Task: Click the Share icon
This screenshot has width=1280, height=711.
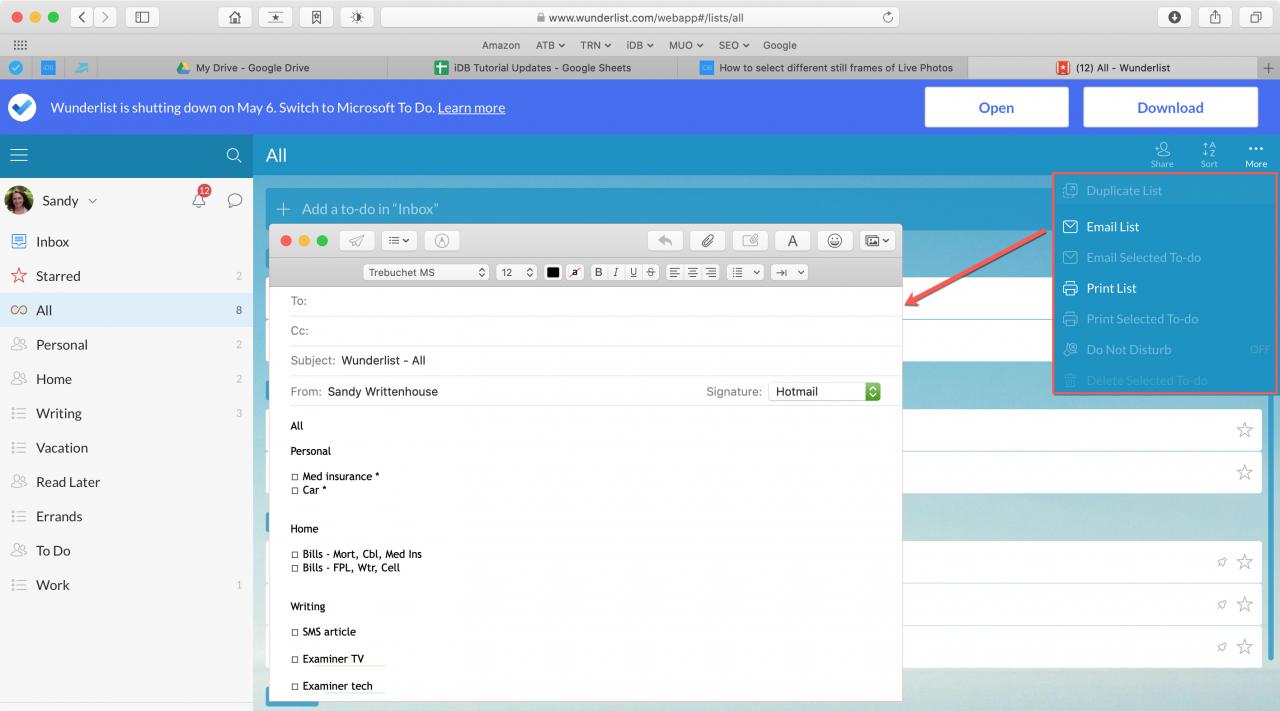Action: [x=1162, y=154]
